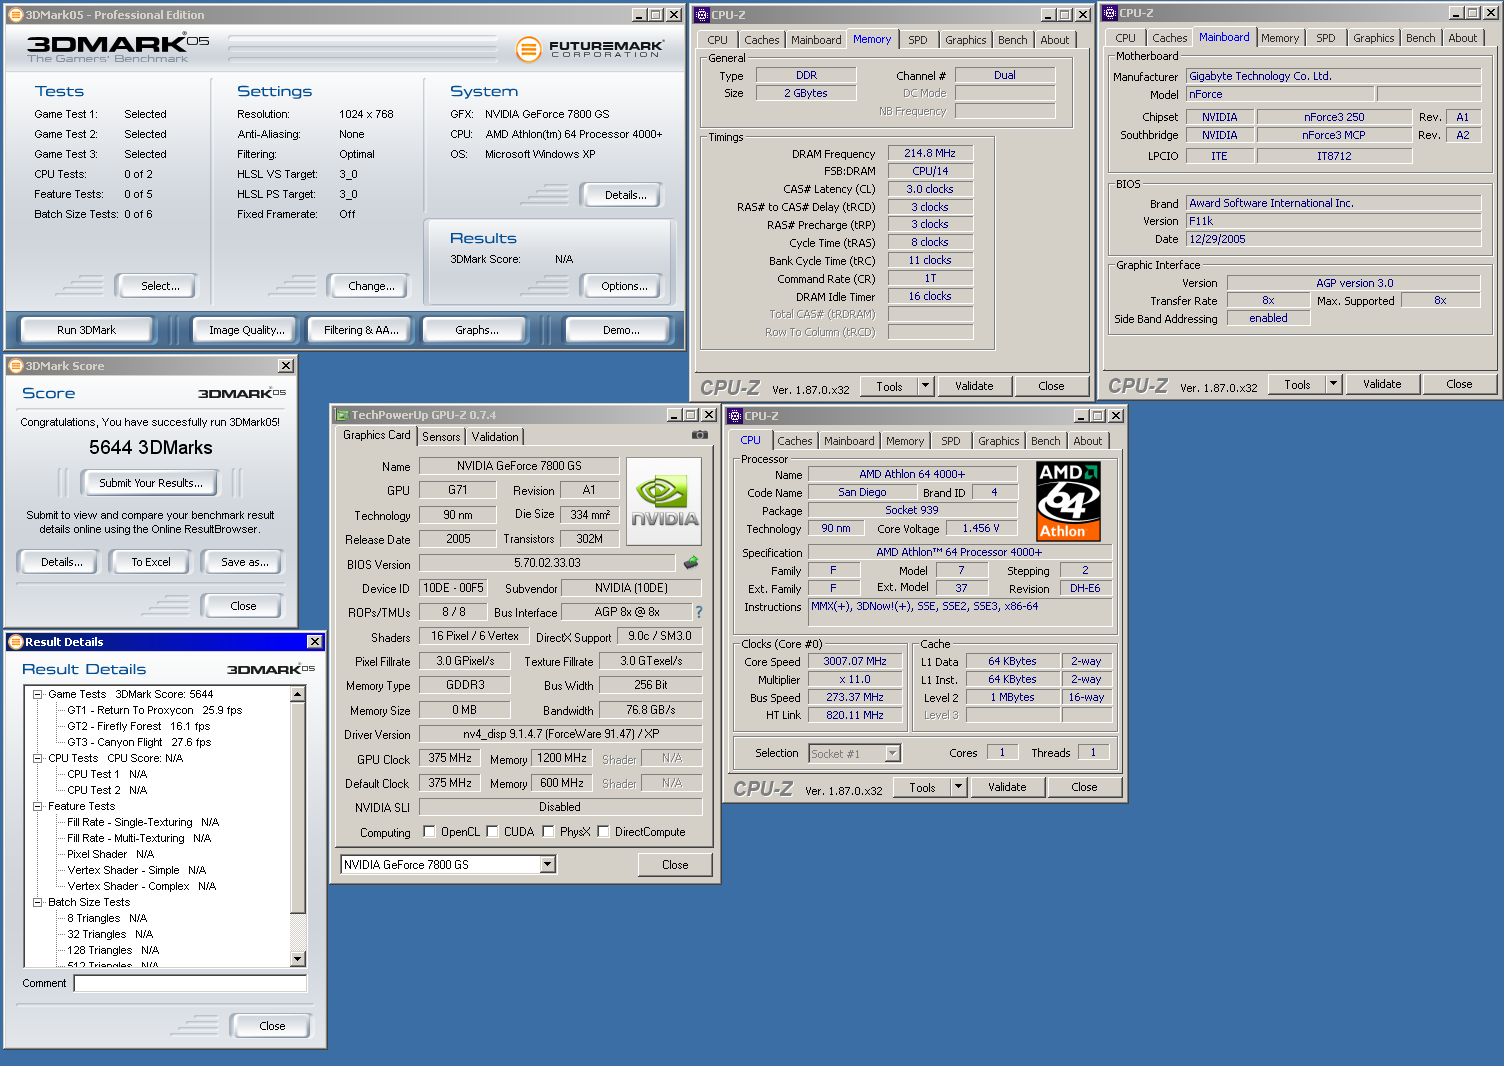Open the Validation tab in GPU-Z
The height and width of the screenshot is (1066, 1504).
(x=495, y=437)
